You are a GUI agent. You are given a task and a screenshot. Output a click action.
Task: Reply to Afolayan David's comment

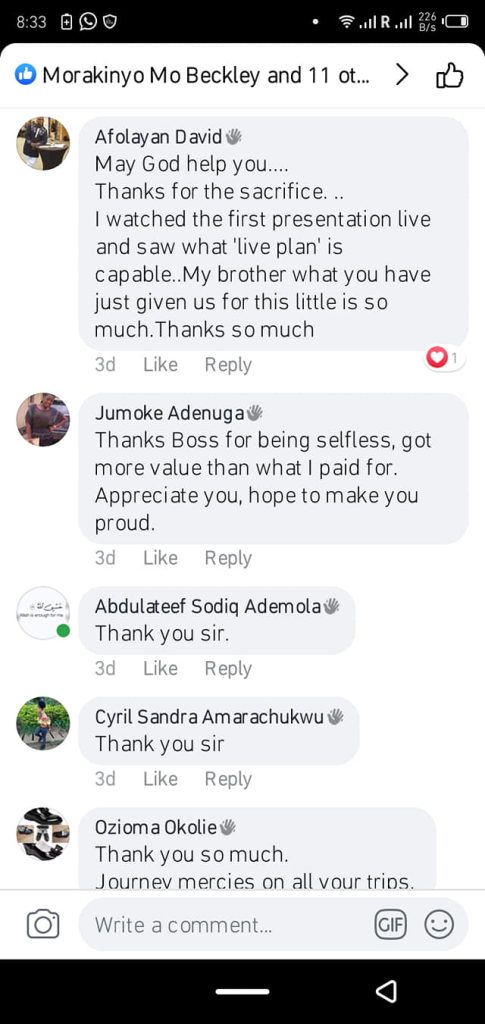point(228,365)
